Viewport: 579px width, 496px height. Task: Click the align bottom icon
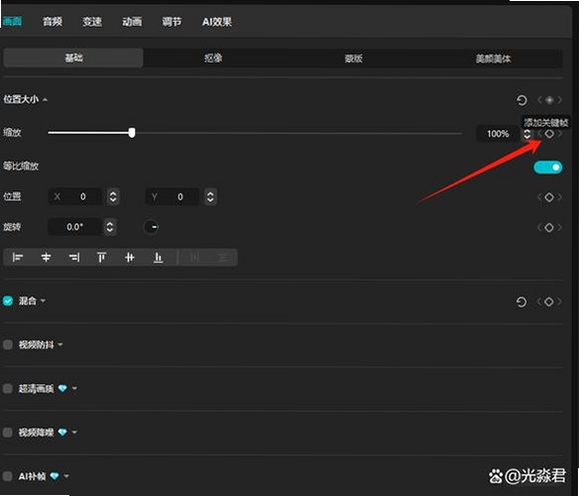click(x=158, y=257)
